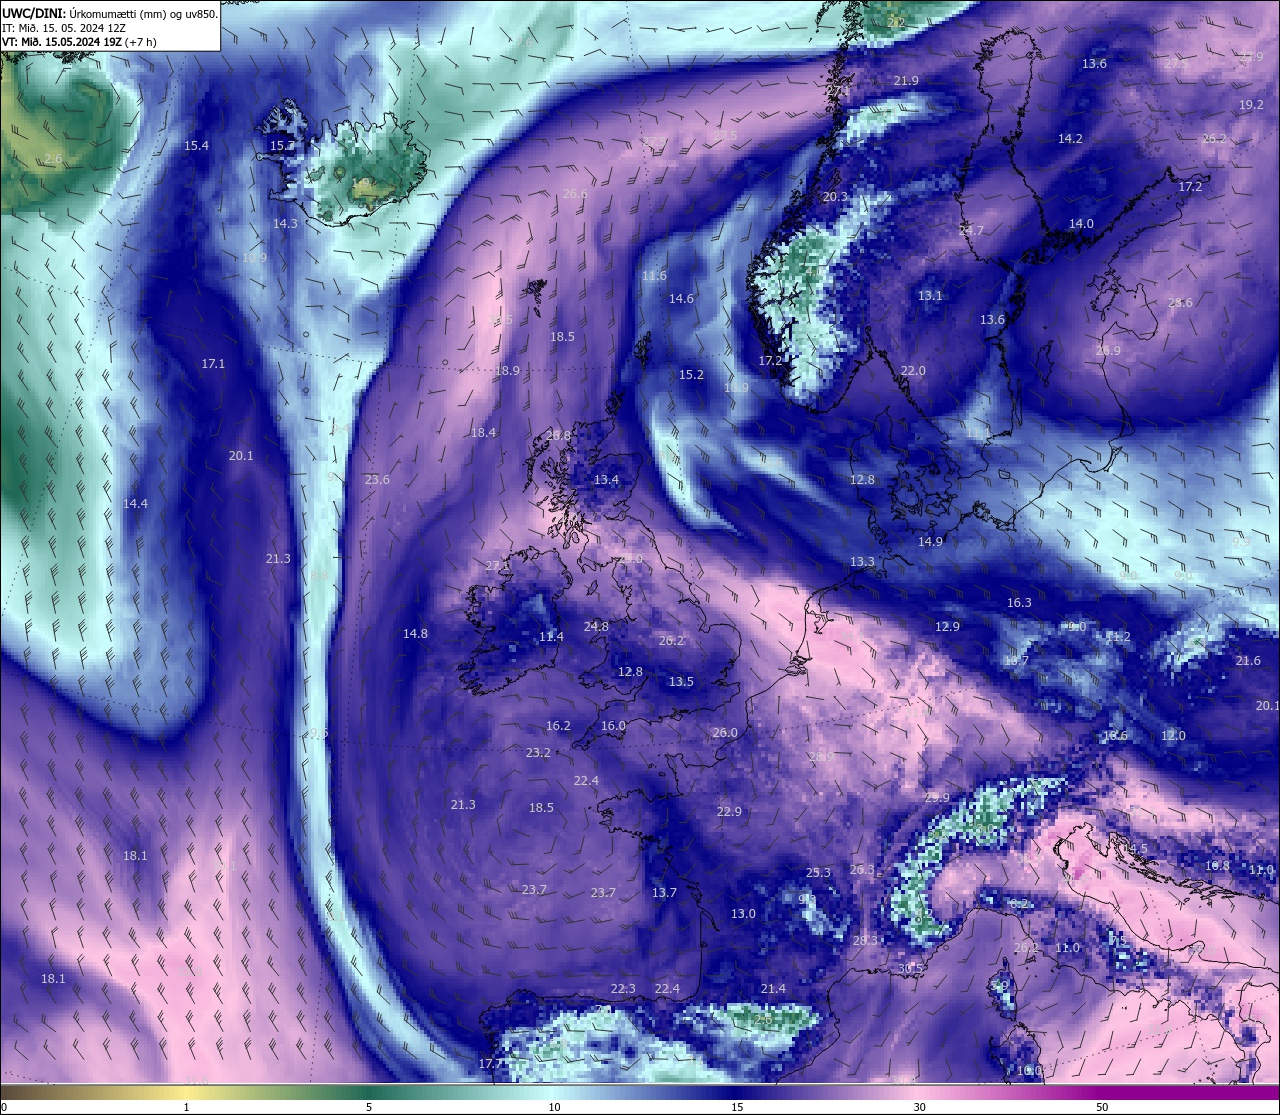Screen dimensions: 1280x1115
Task: Click the 22.3 value near northern Spain
Action: click(x=623, y=989)
